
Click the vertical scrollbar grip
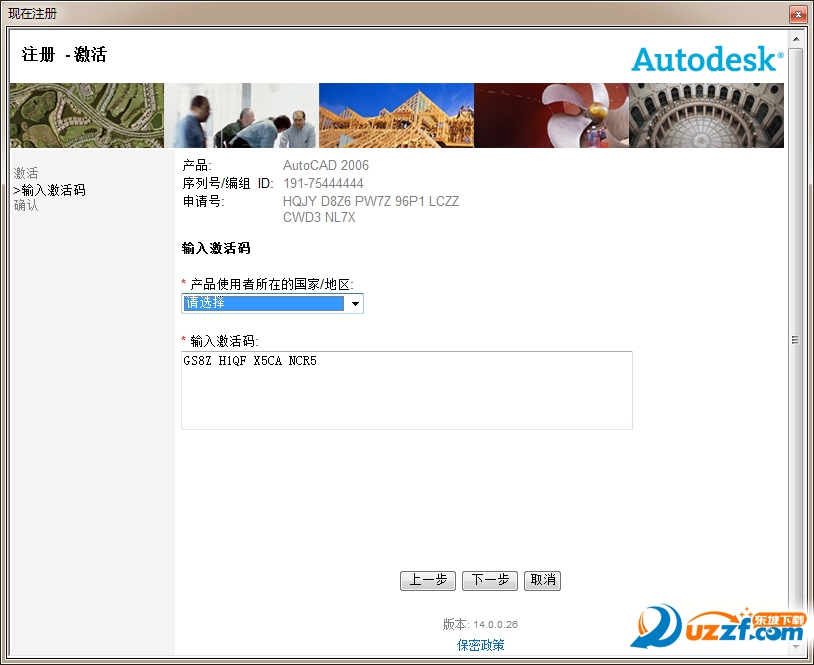click(x=795, y=340)
